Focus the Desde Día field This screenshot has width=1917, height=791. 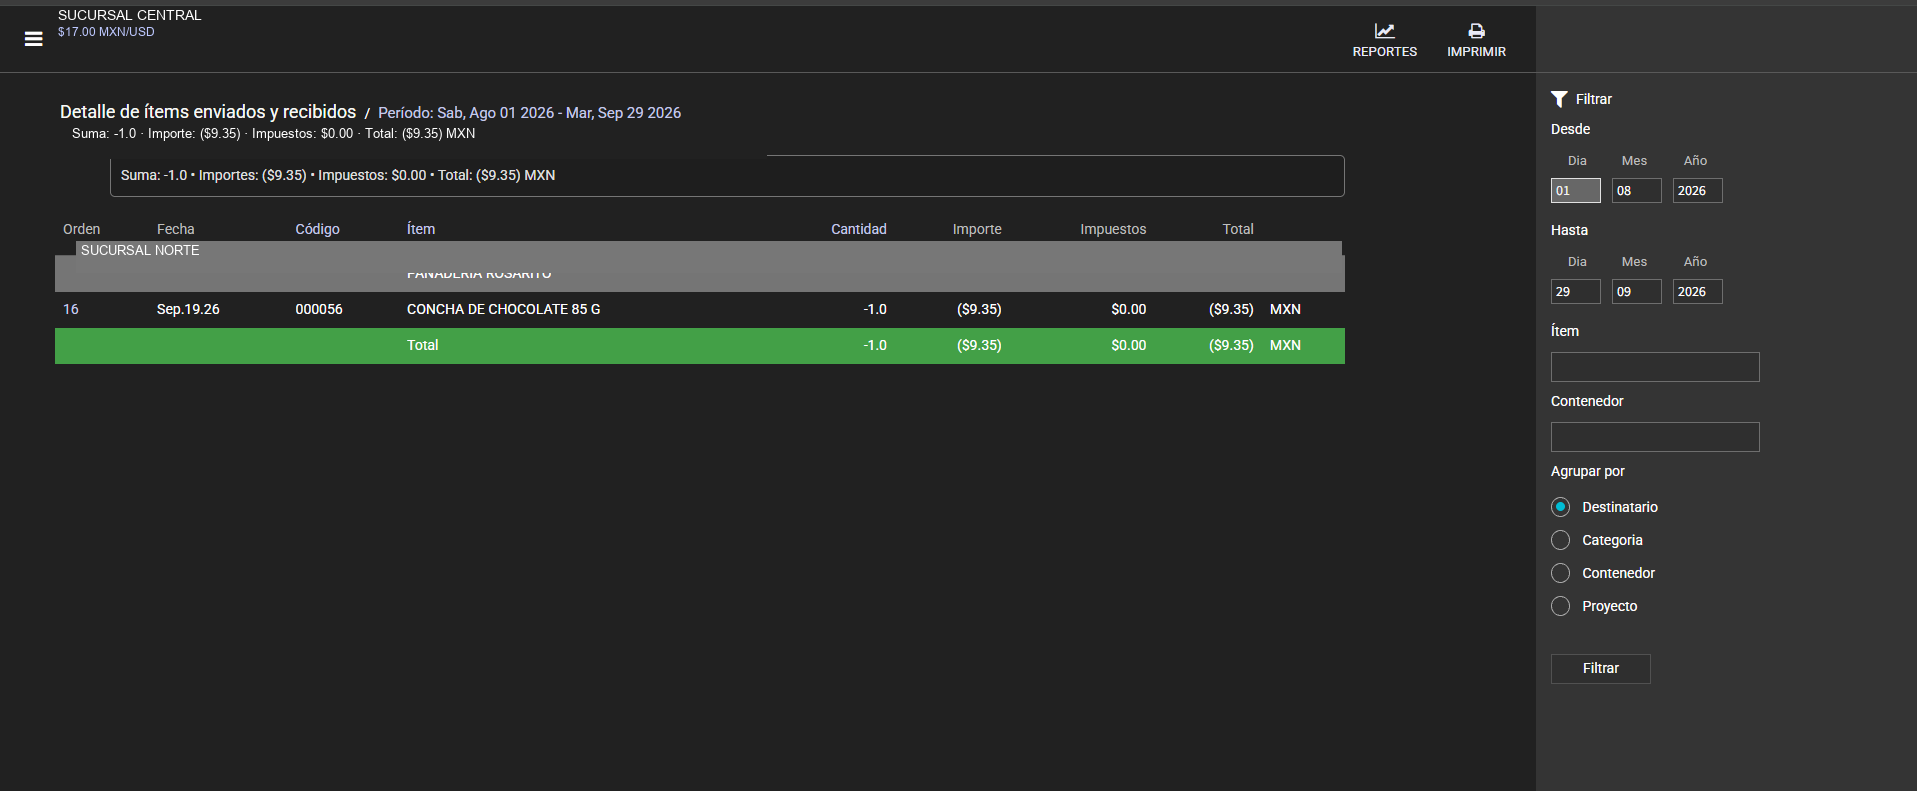pos(1575,191)
